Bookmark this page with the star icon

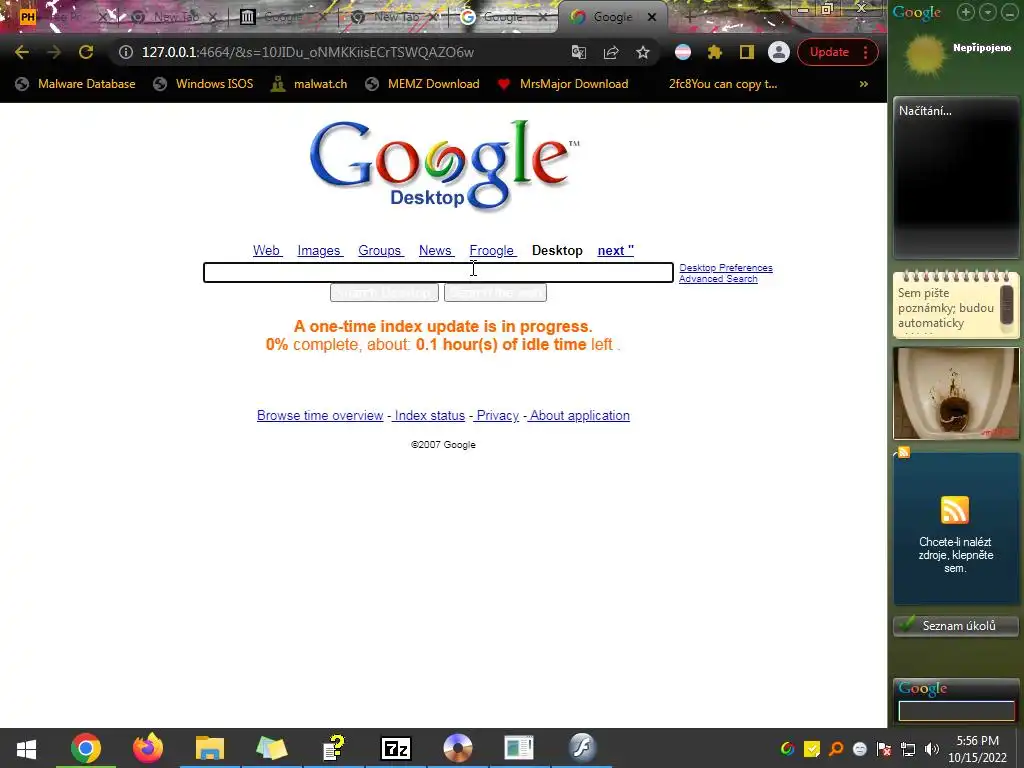[643, 52]
